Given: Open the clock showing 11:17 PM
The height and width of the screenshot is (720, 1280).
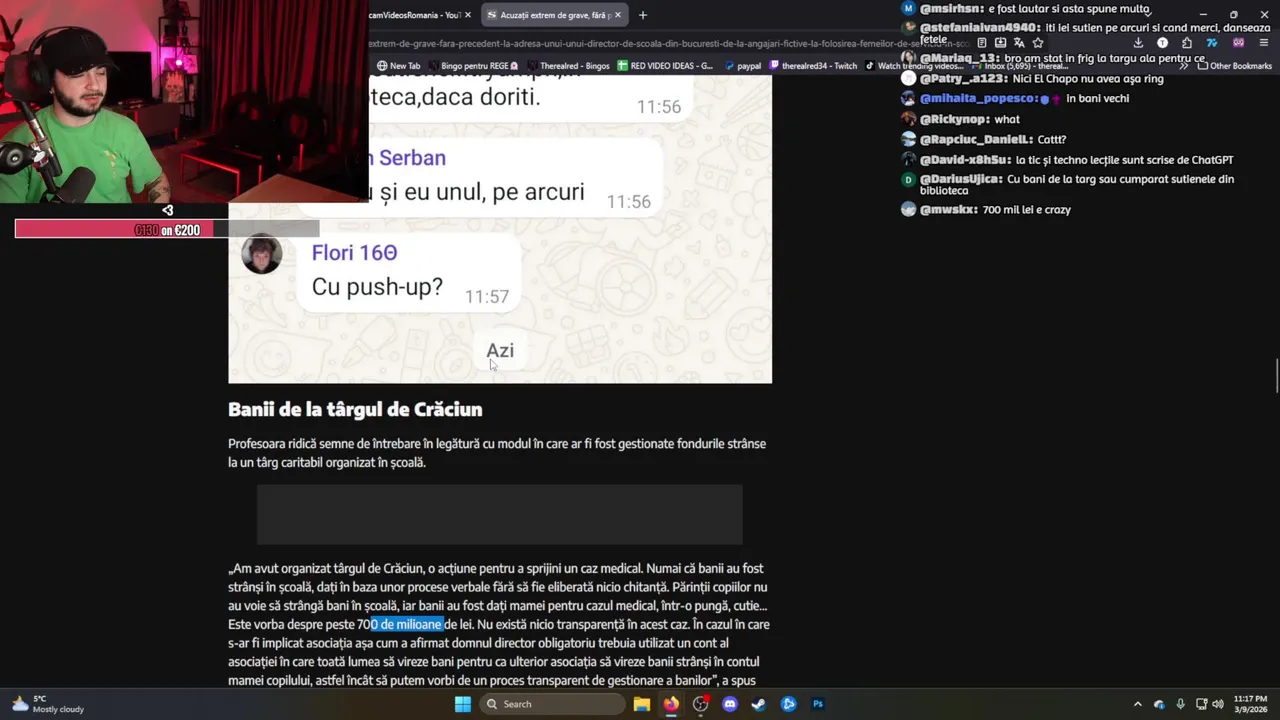Looking at the screenshot, I should [1250, 704].
